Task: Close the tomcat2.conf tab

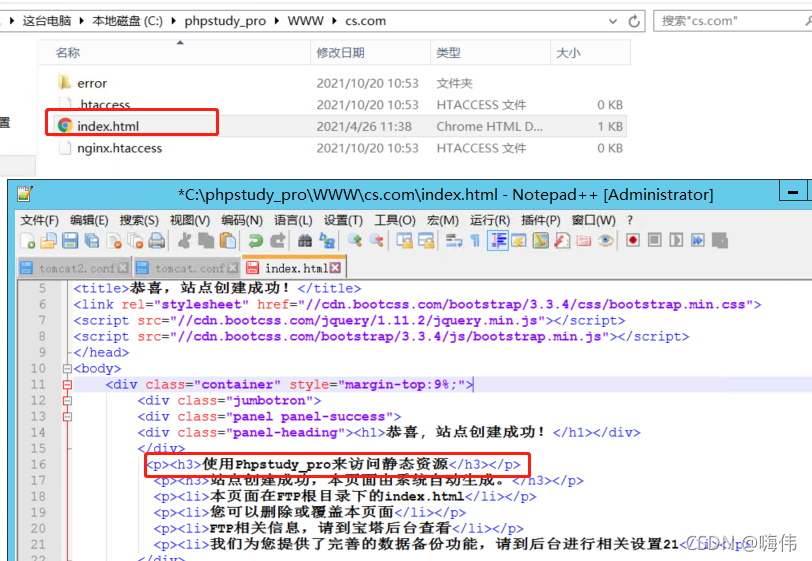Action: pos(123,268)
